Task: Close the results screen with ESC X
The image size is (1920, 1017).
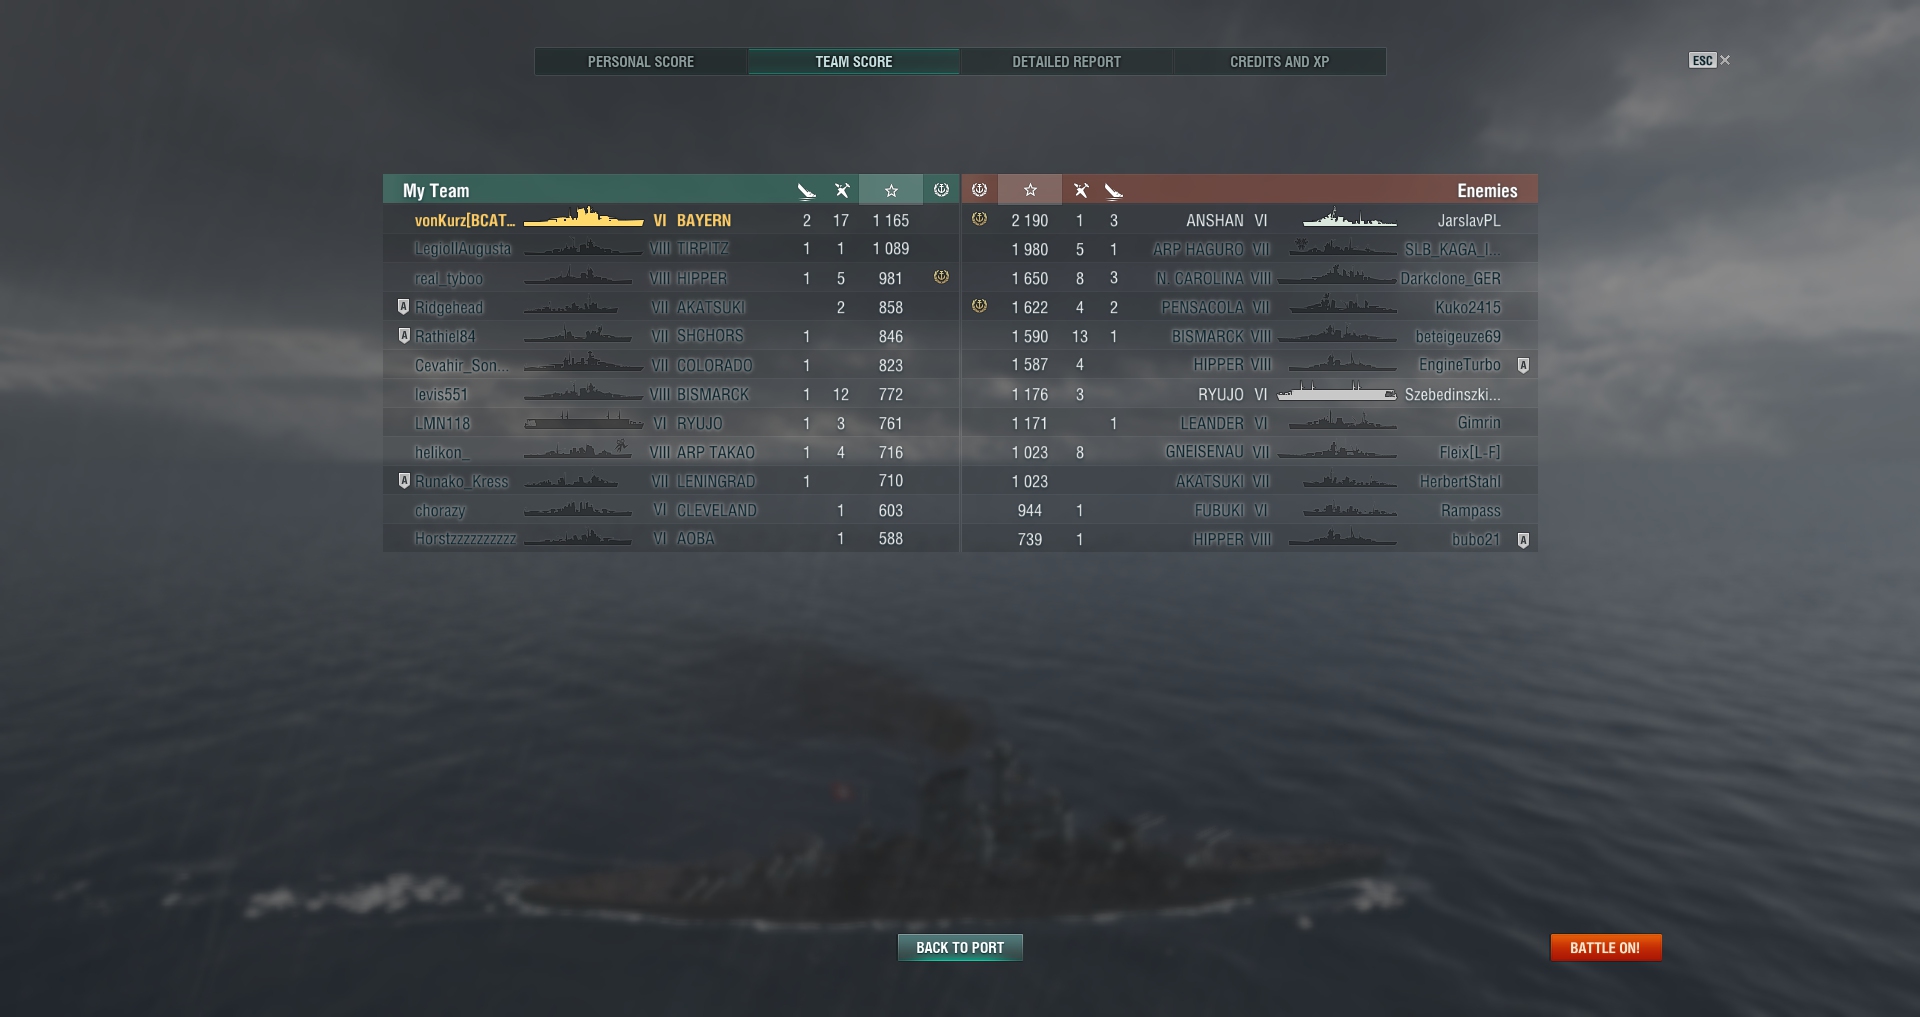Action: [1710, 61]
